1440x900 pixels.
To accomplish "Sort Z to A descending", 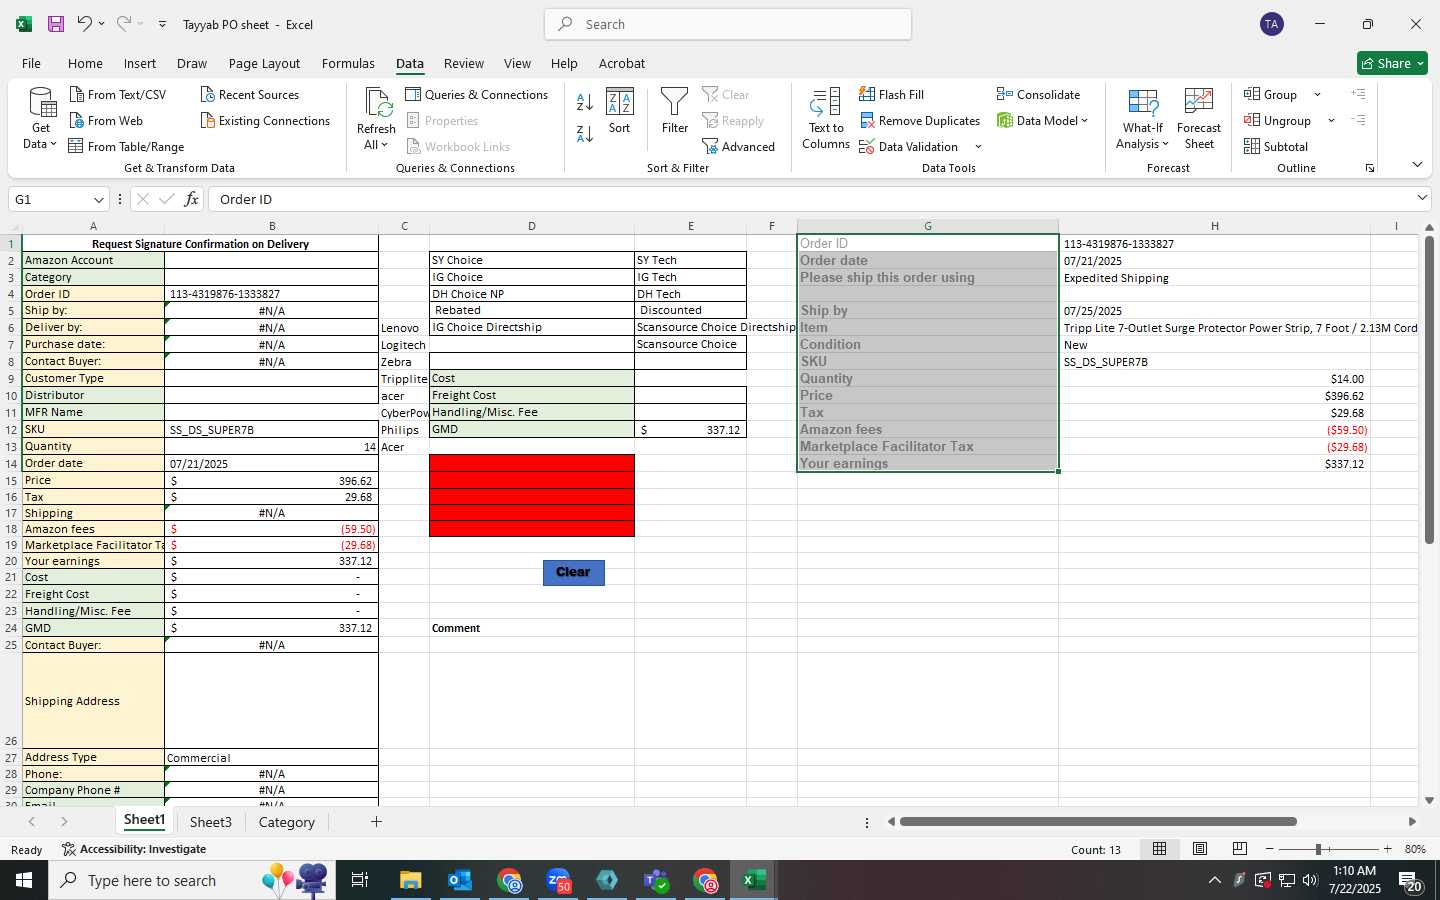I will [x=585, y=132].
